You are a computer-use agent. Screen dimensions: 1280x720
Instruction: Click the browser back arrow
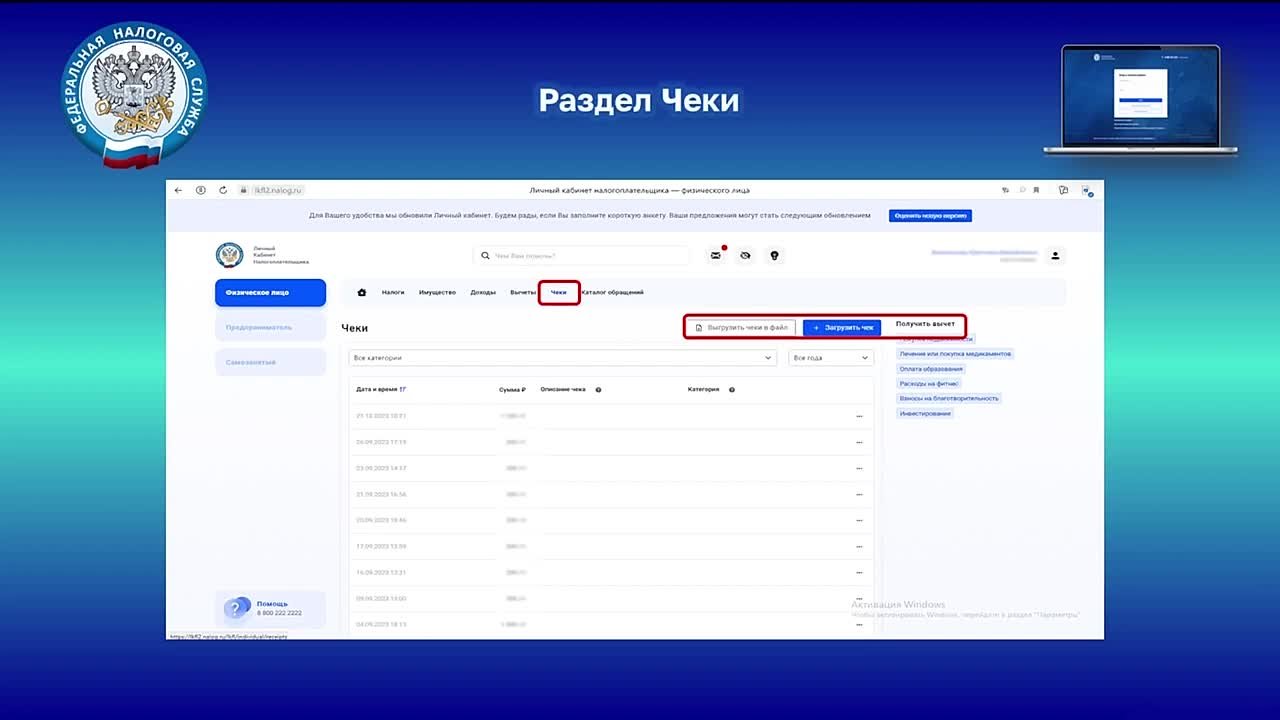179,190
